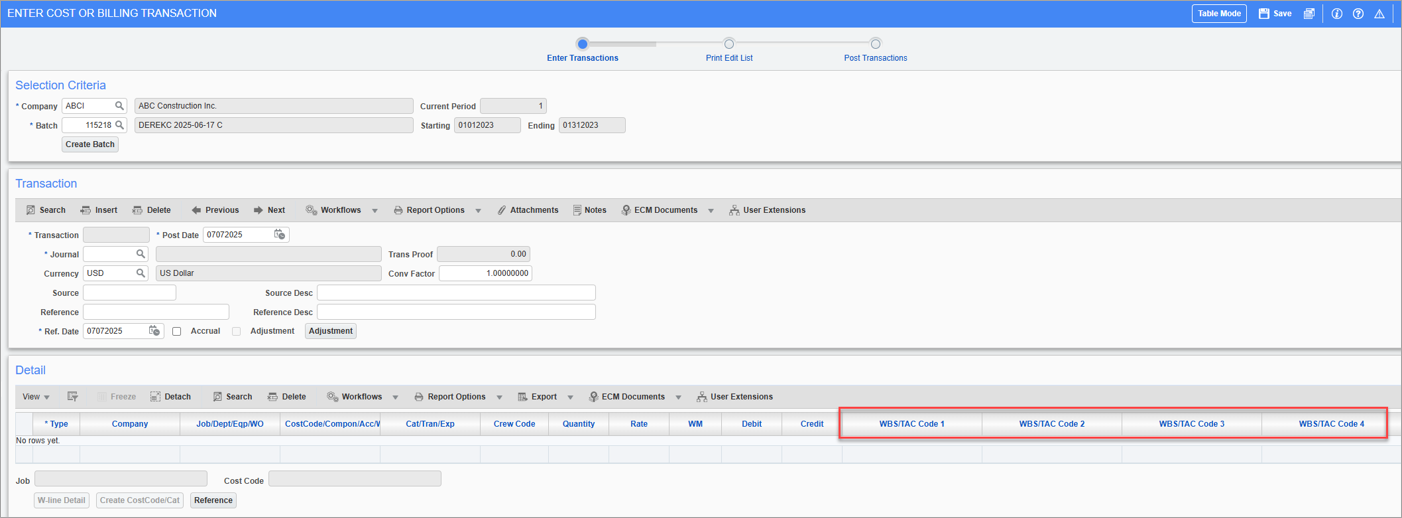Click Delete in Transaction toolbar
This screenshot has height=518, width=1402.
[151, 210]
